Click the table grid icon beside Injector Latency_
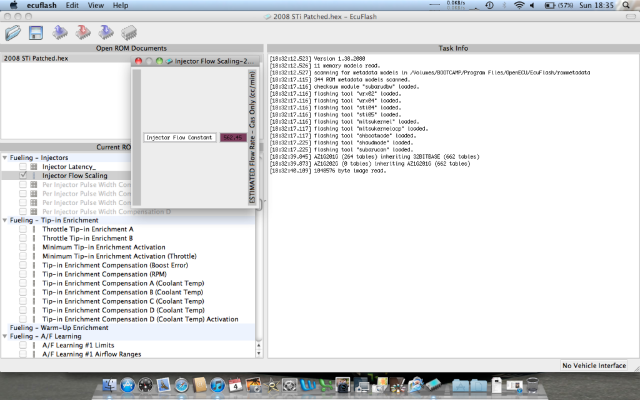Viewport: 640px width, 400px height. click(x=34, y=167)
